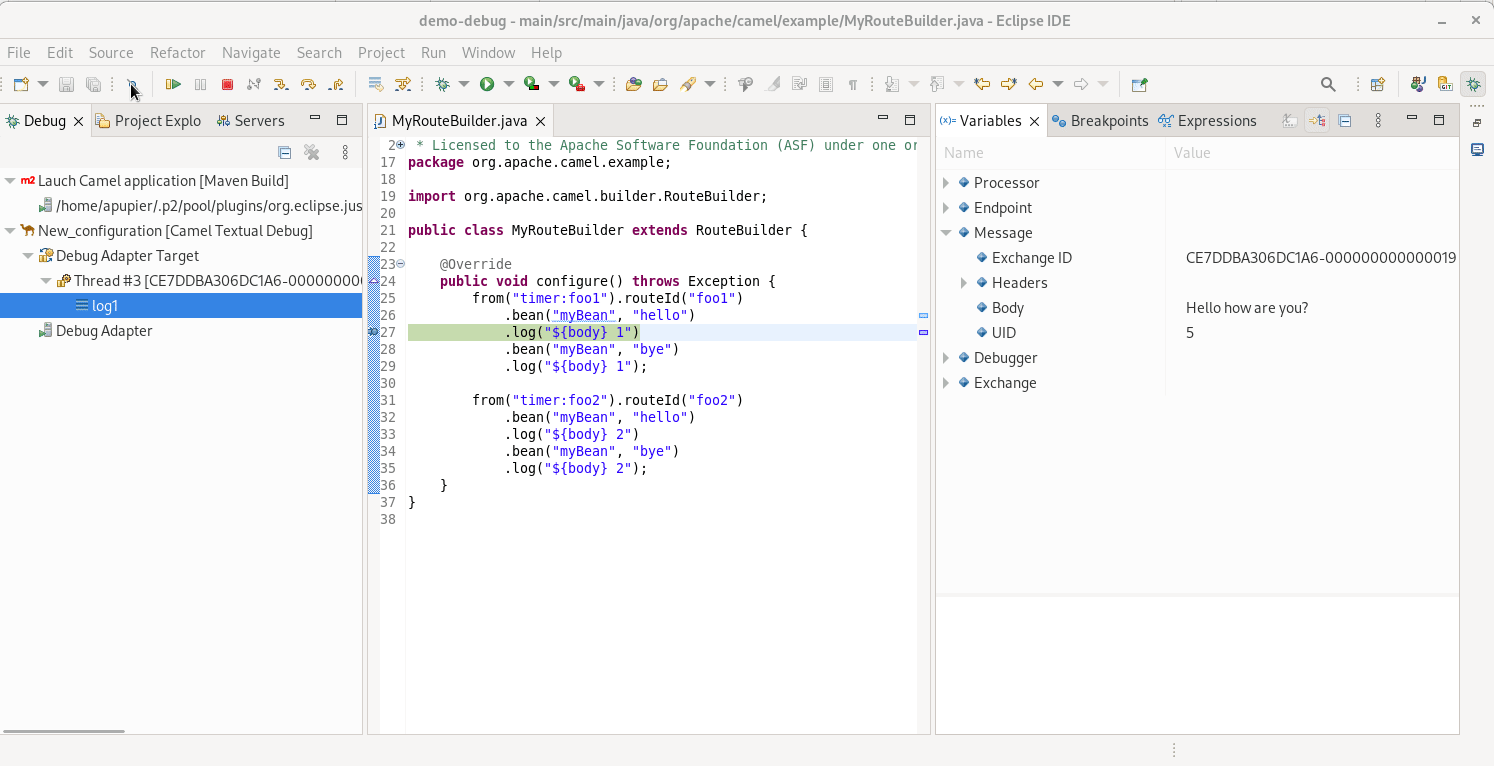Remove terminated launches in Debug view
1494x766 pixels.
(311, 152)
